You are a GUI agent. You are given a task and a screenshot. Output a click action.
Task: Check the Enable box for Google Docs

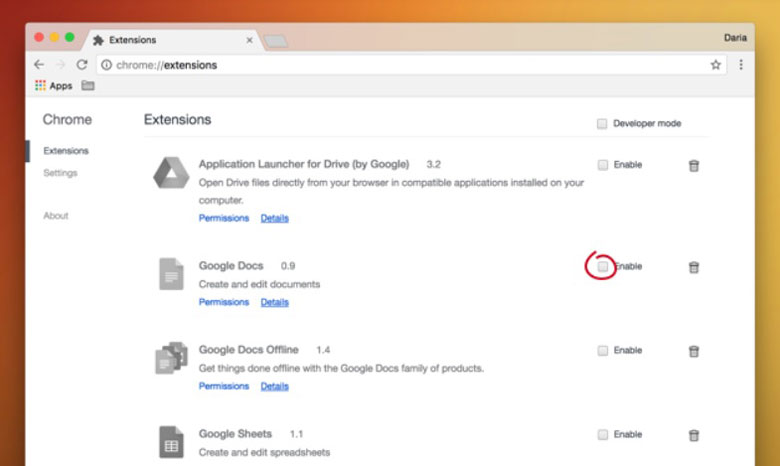(602, 267)
